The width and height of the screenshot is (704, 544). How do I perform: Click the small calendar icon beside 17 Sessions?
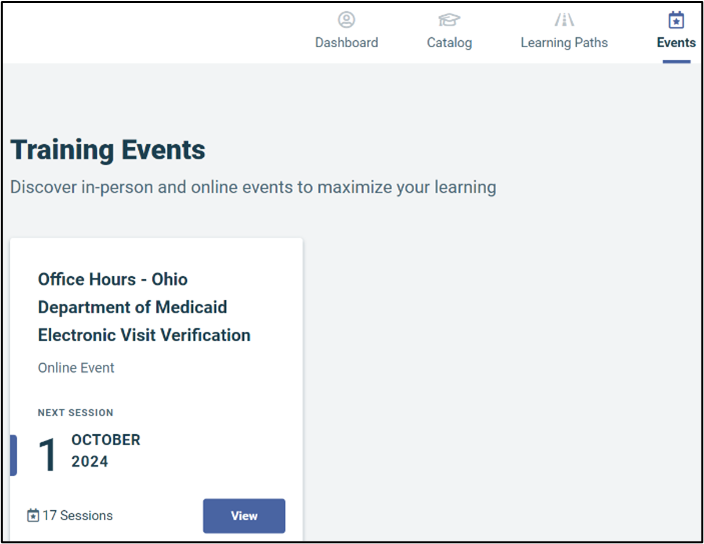pos(33,516)
